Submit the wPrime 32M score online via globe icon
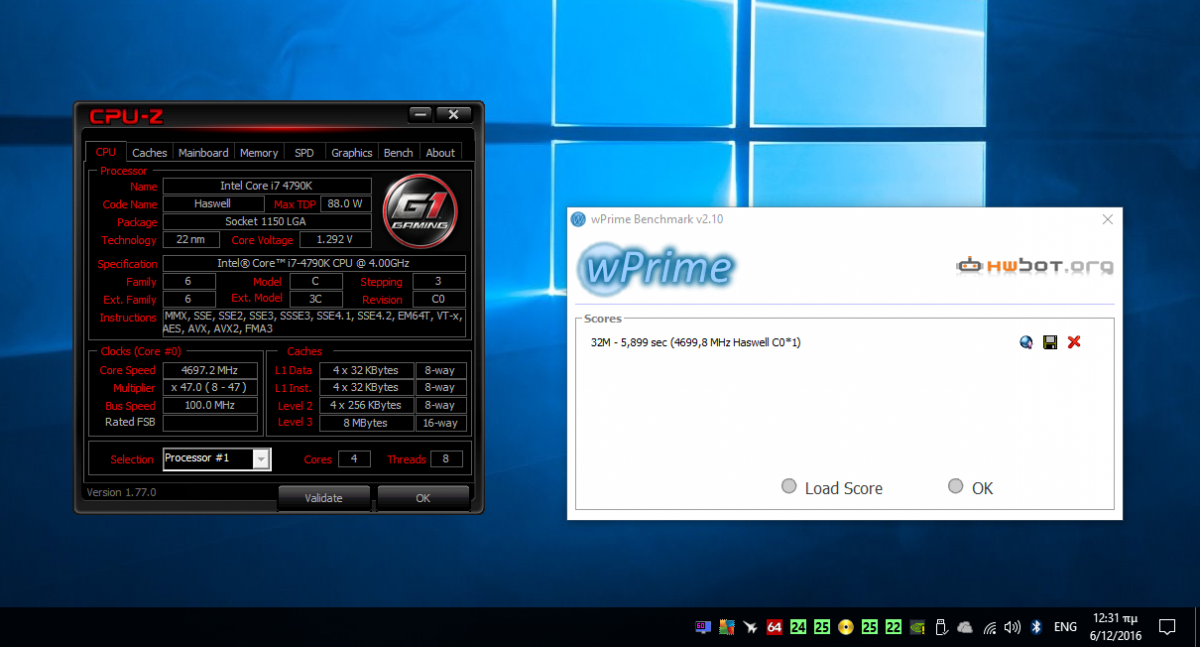The width and height of the screenshot is (1200, 647). (x=1026, y=342)
